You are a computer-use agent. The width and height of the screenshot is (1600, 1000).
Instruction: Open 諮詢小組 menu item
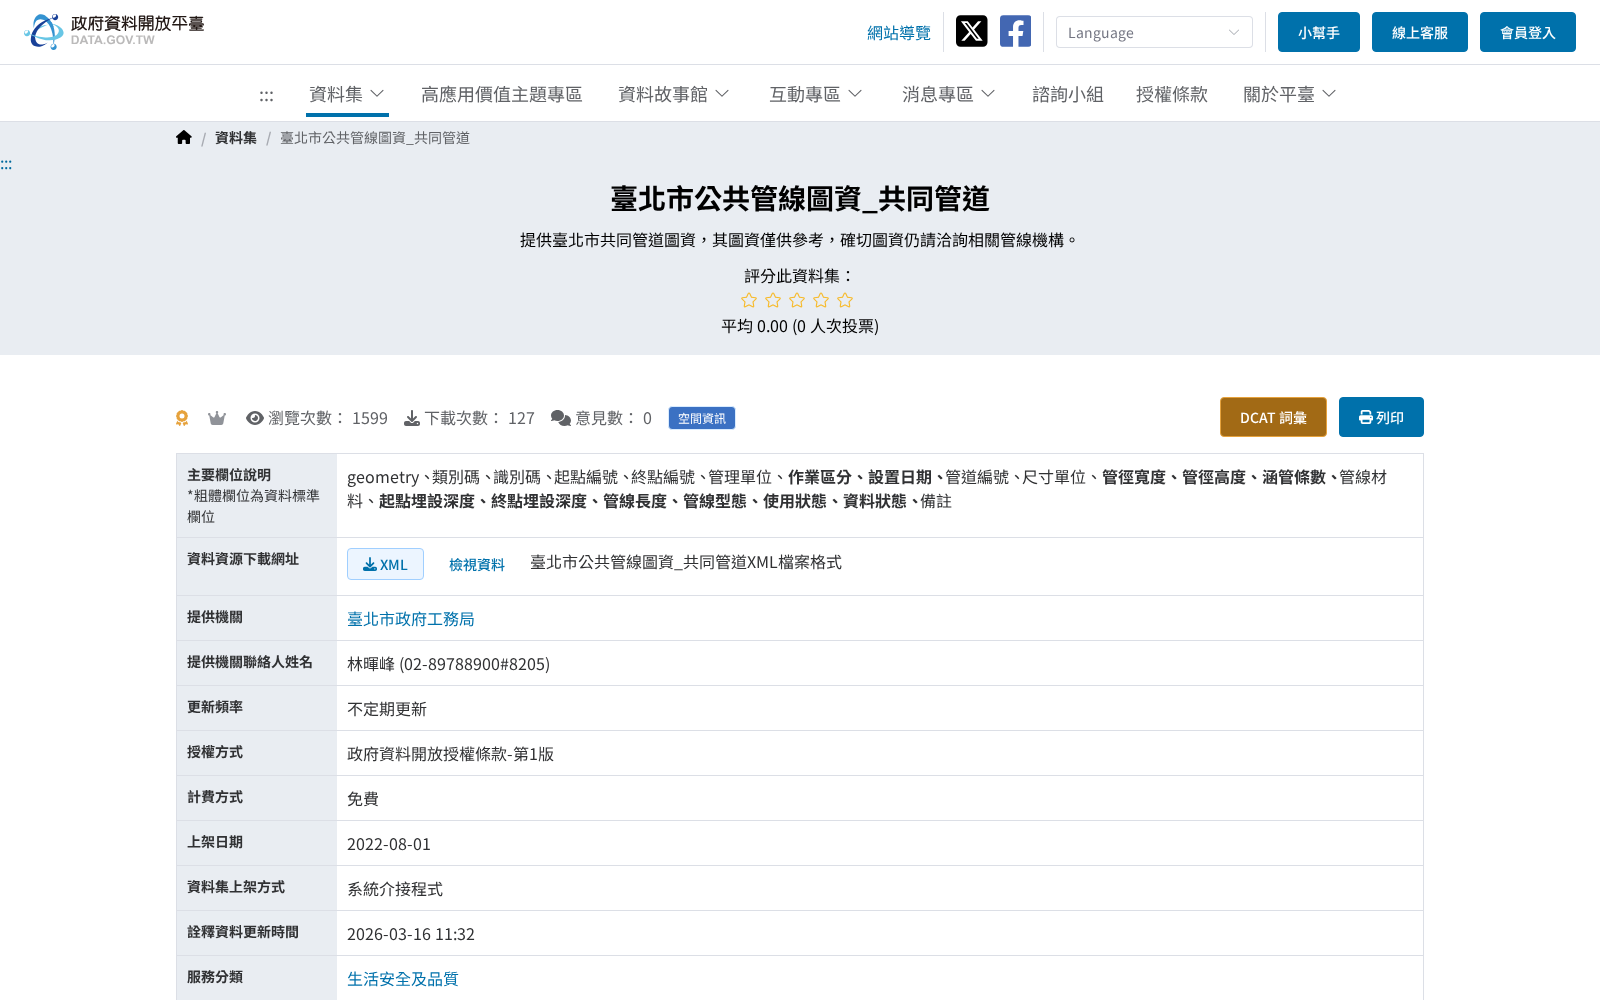pos(1068,94)
